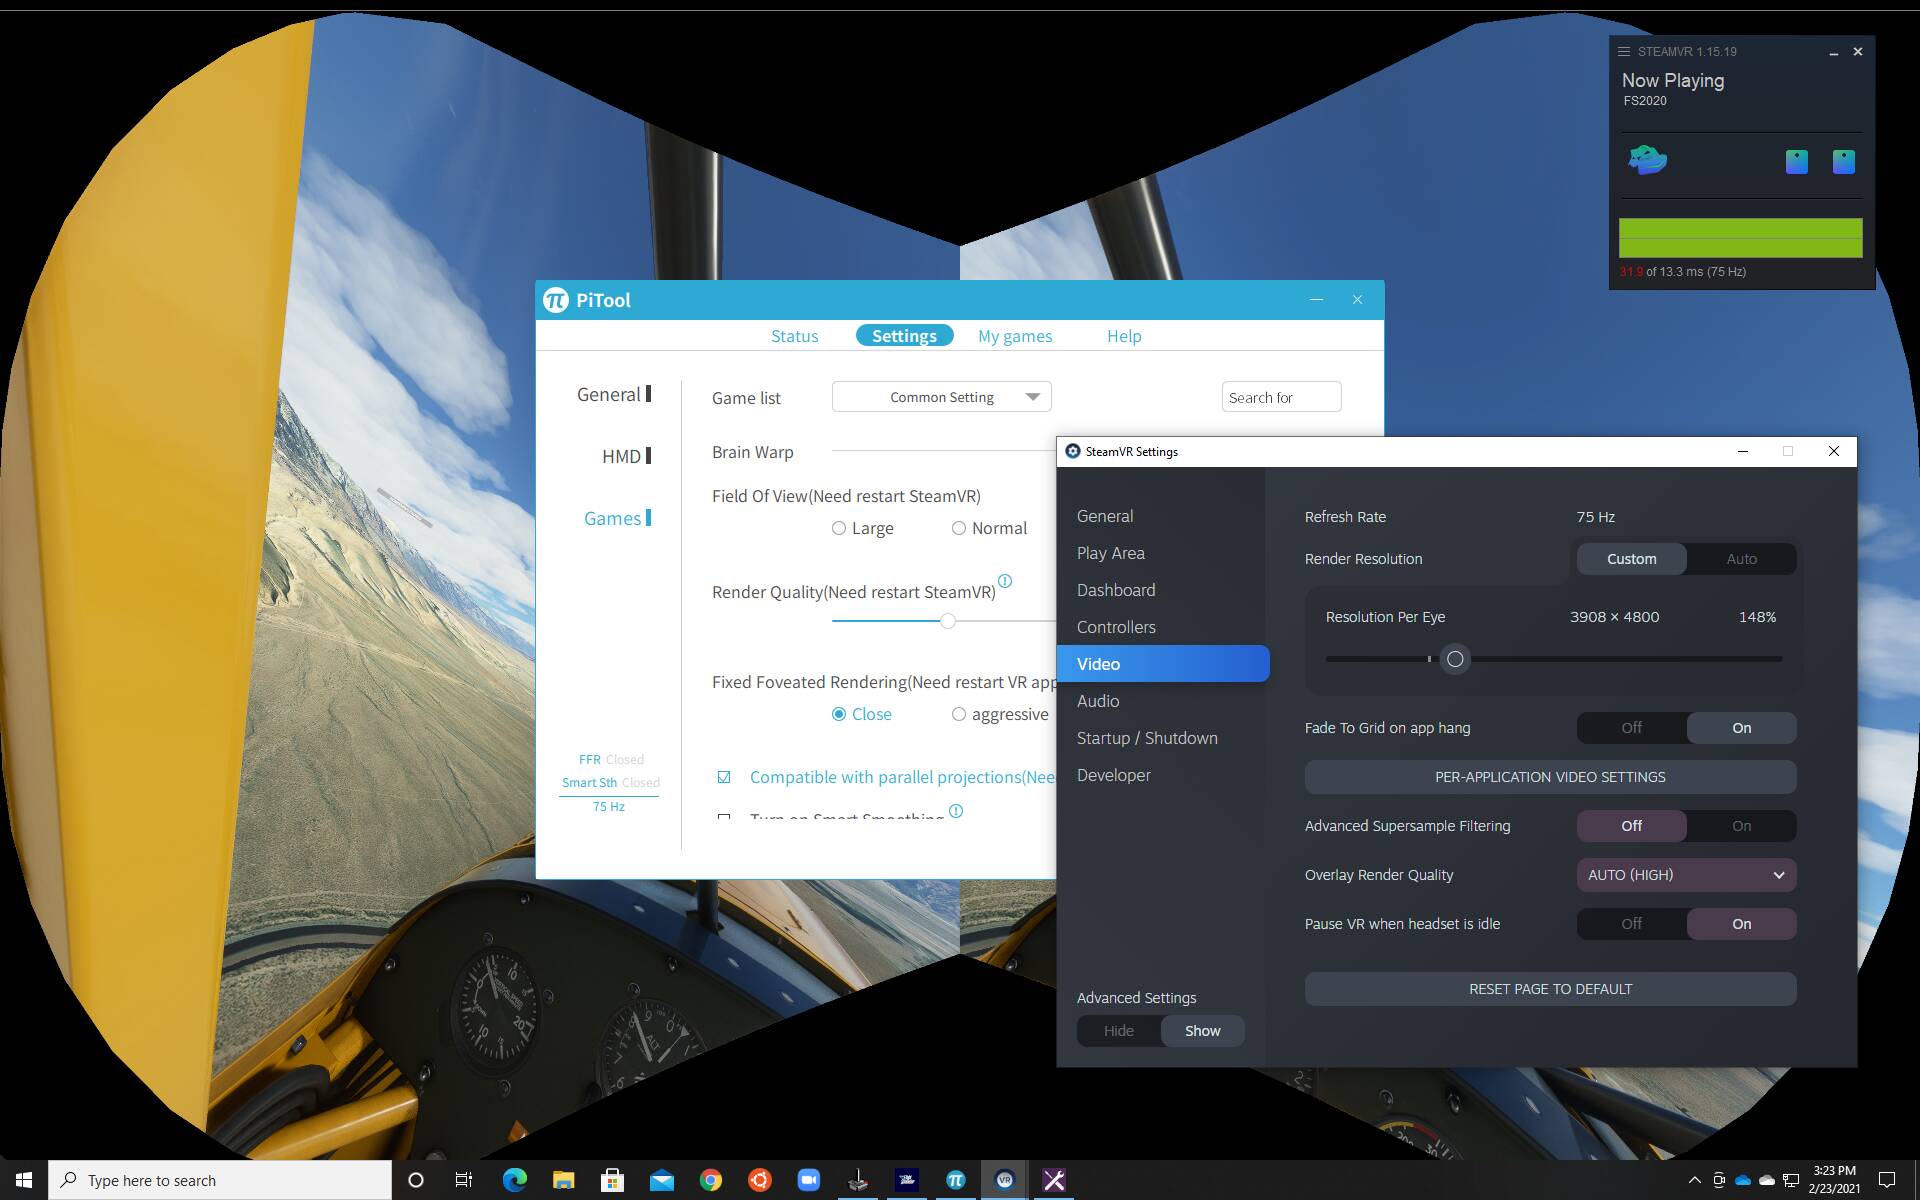
Task: Click the Resolution Per Eye slider handle
Action: (1455, 659)
